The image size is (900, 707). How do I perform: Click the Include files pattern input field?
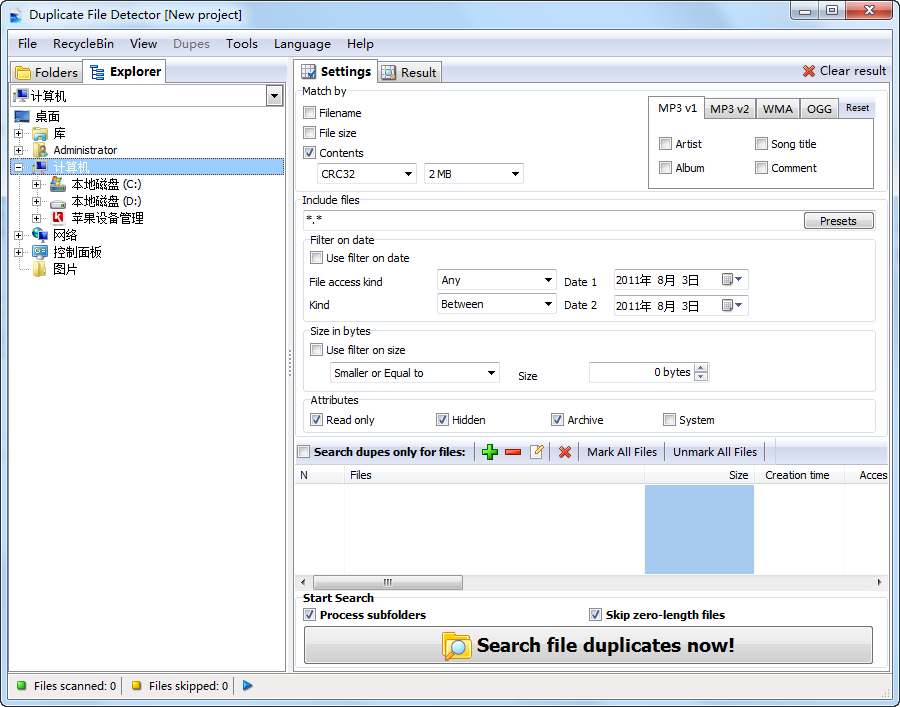(x=550, y=221)
